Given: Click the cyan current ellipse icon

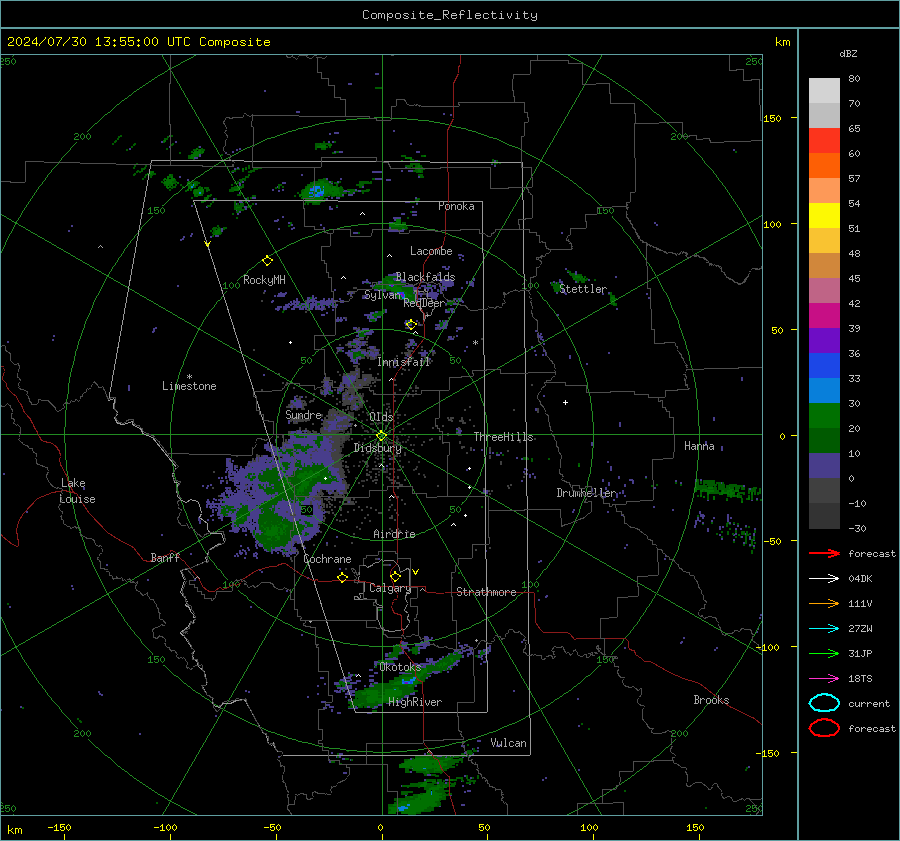Looking at the screenshot, I should click(824, 703).
